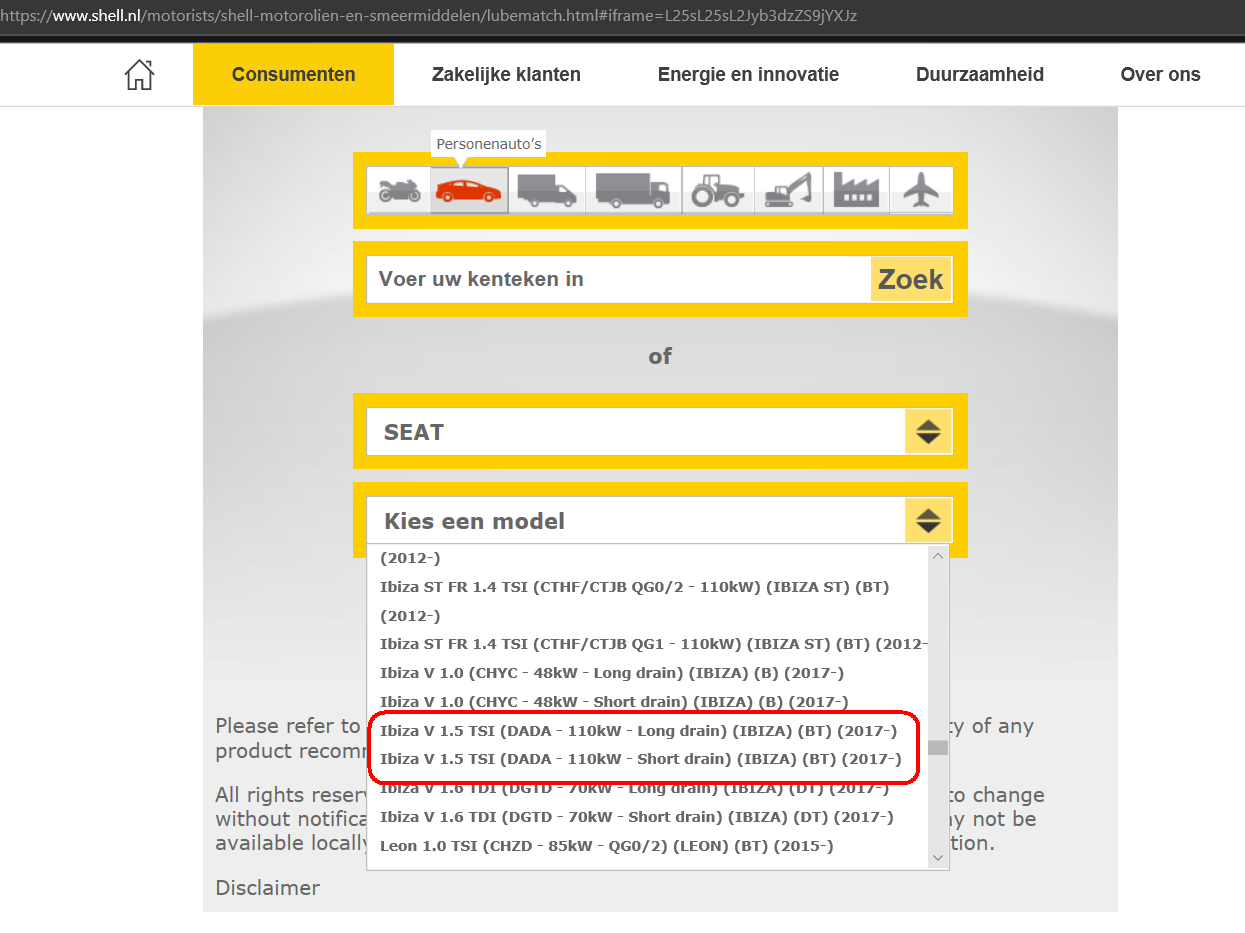The image size is (1245, 933).
Task: Focus the 'Voer uw kenteken in' field
Action: 618,279
